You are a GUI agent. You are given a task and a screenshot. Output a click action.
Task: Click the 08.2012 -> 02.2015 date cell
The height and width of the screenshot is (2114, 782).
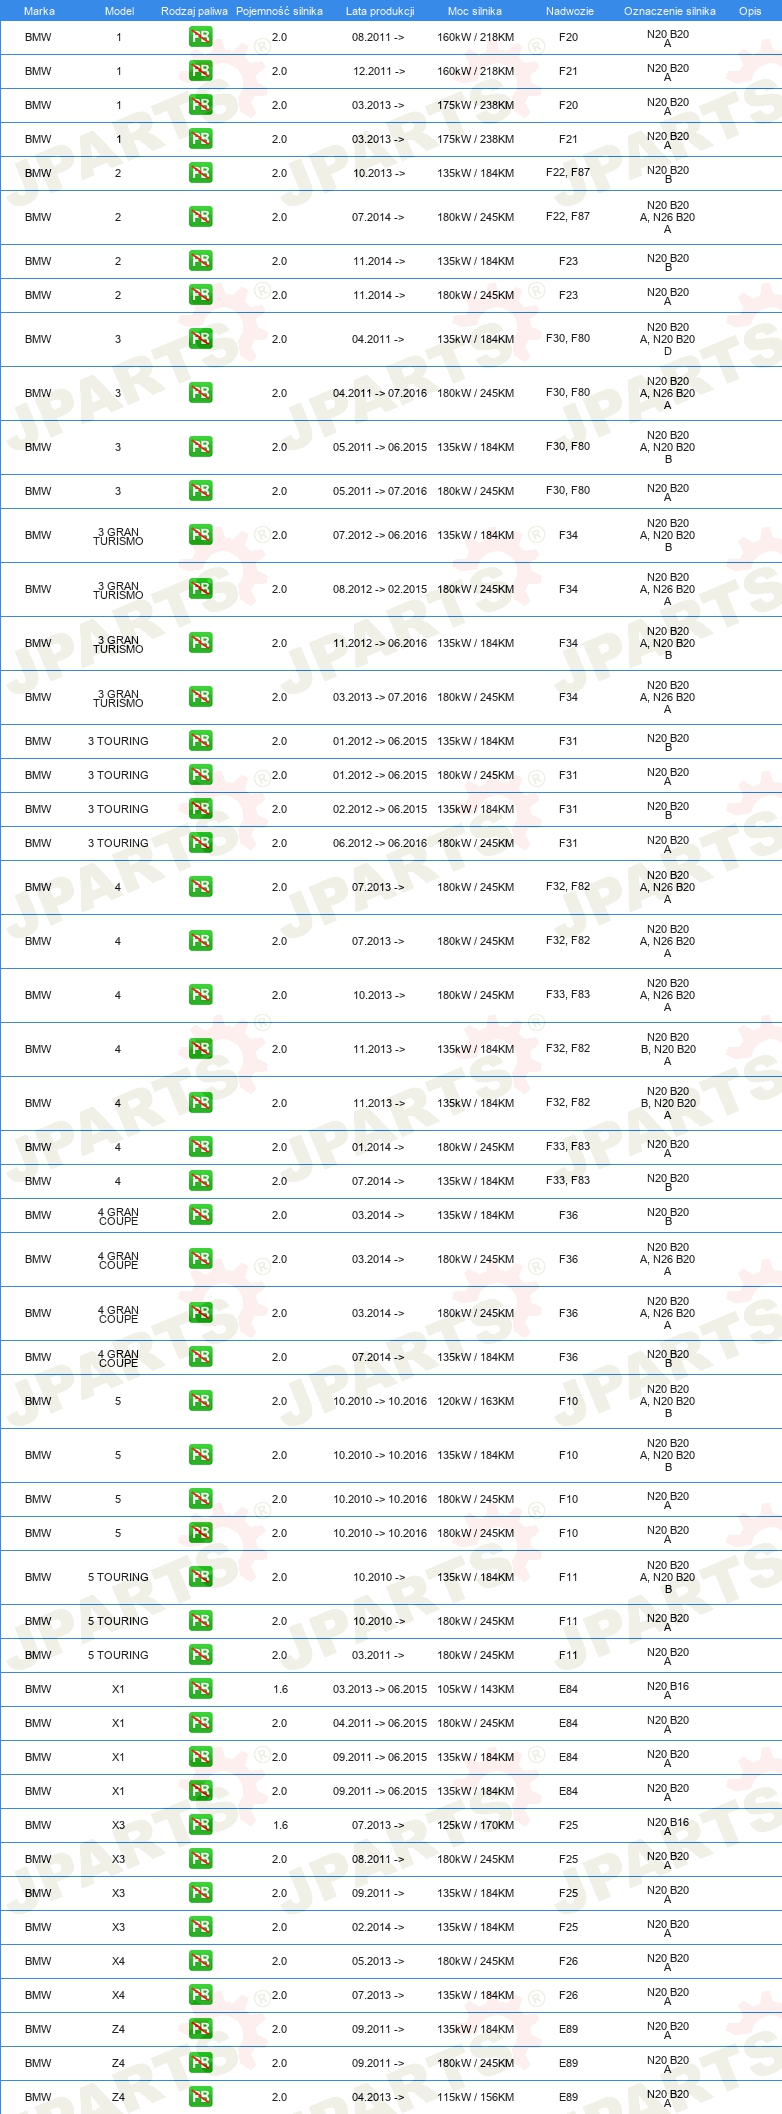[x=379, y=589]
